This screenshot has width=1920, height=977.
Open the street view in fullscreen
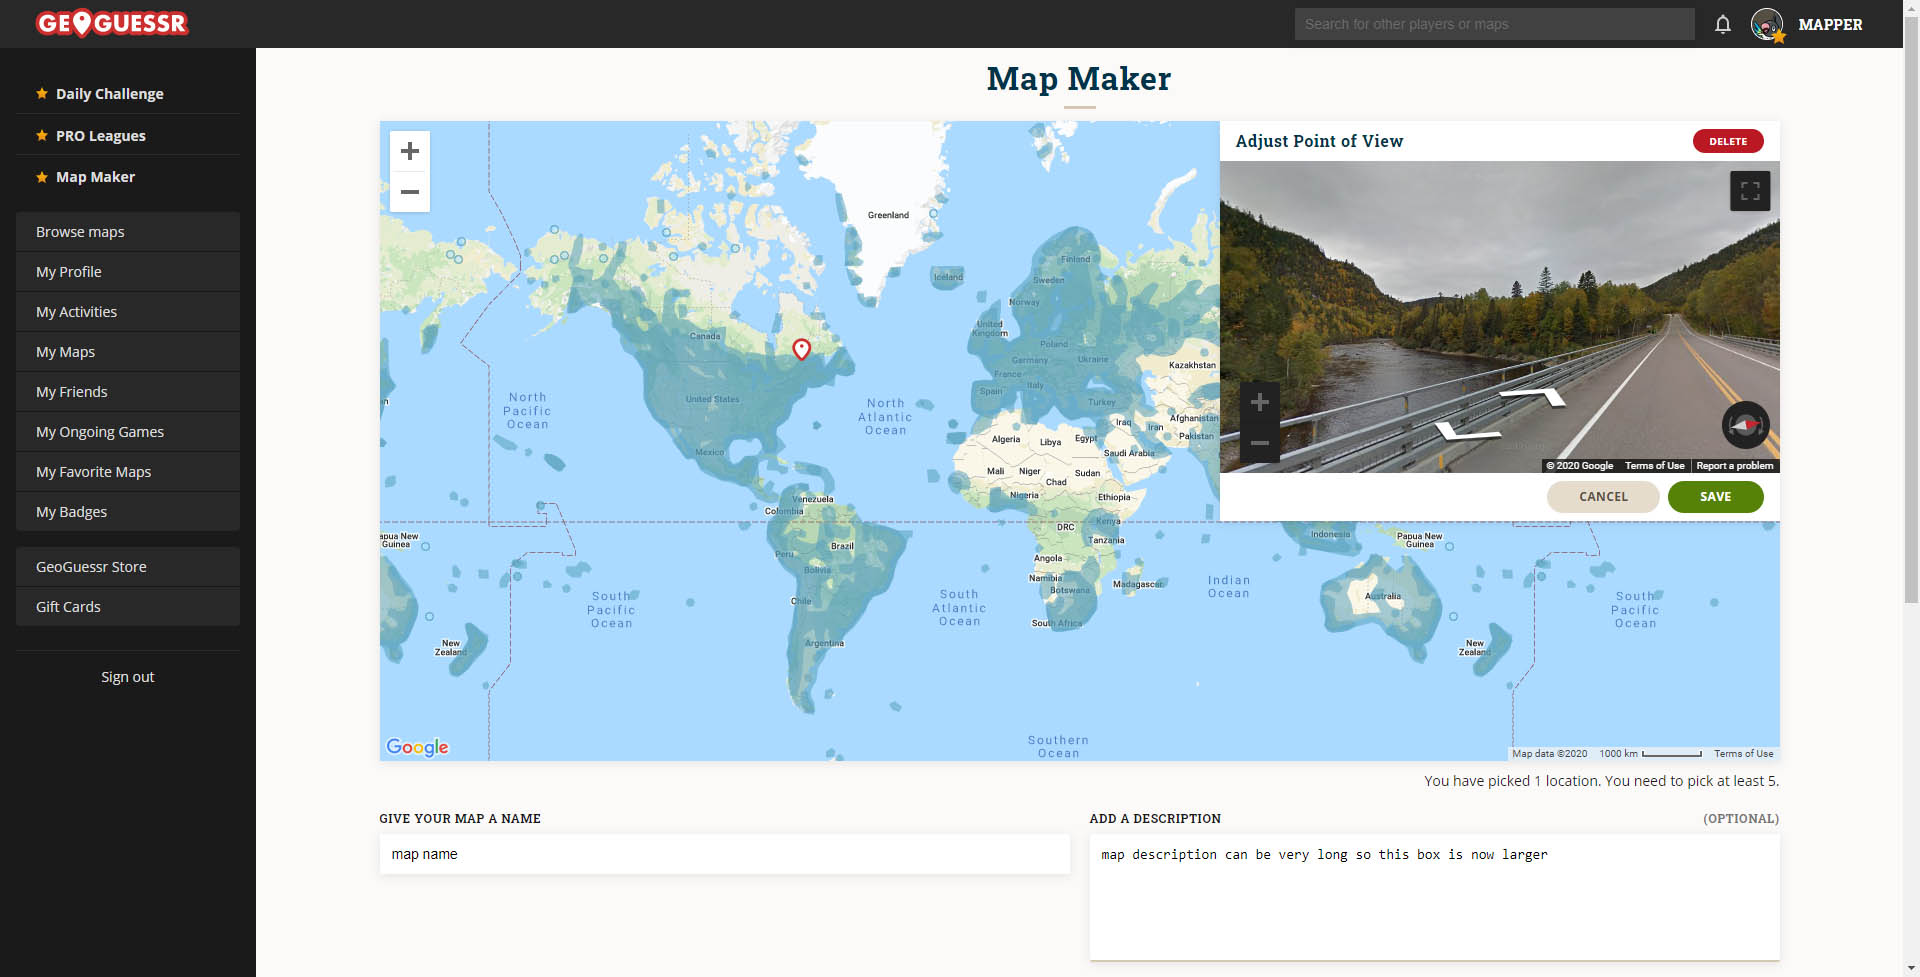tap(1748, 190)
